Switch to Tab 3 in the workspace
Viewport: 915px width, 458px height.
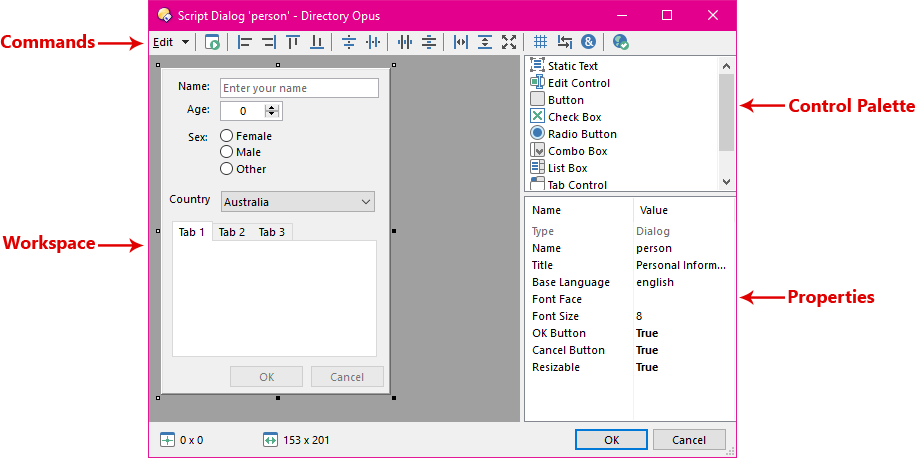click(x=272, y=232)
